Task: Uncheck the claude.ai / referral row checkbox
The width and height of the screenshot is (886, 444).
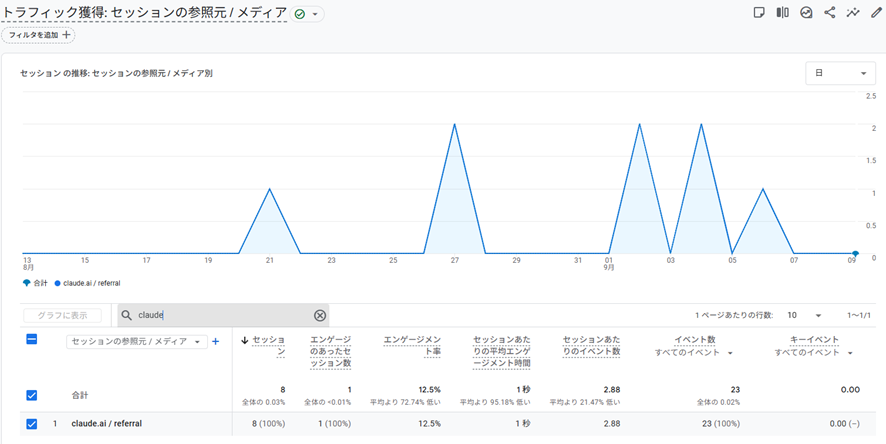Action: [x=32, y=424]
